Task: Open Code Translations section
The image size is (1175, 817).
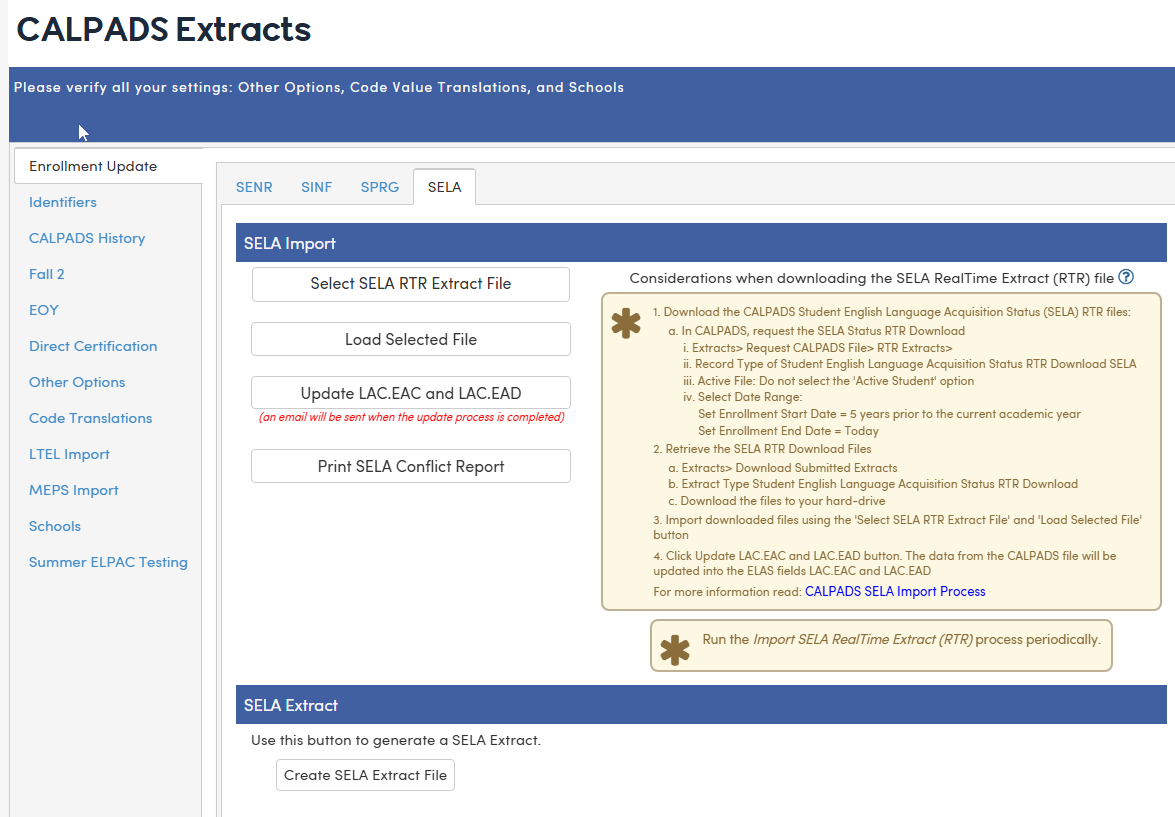Action: click(x=91, y=418)
